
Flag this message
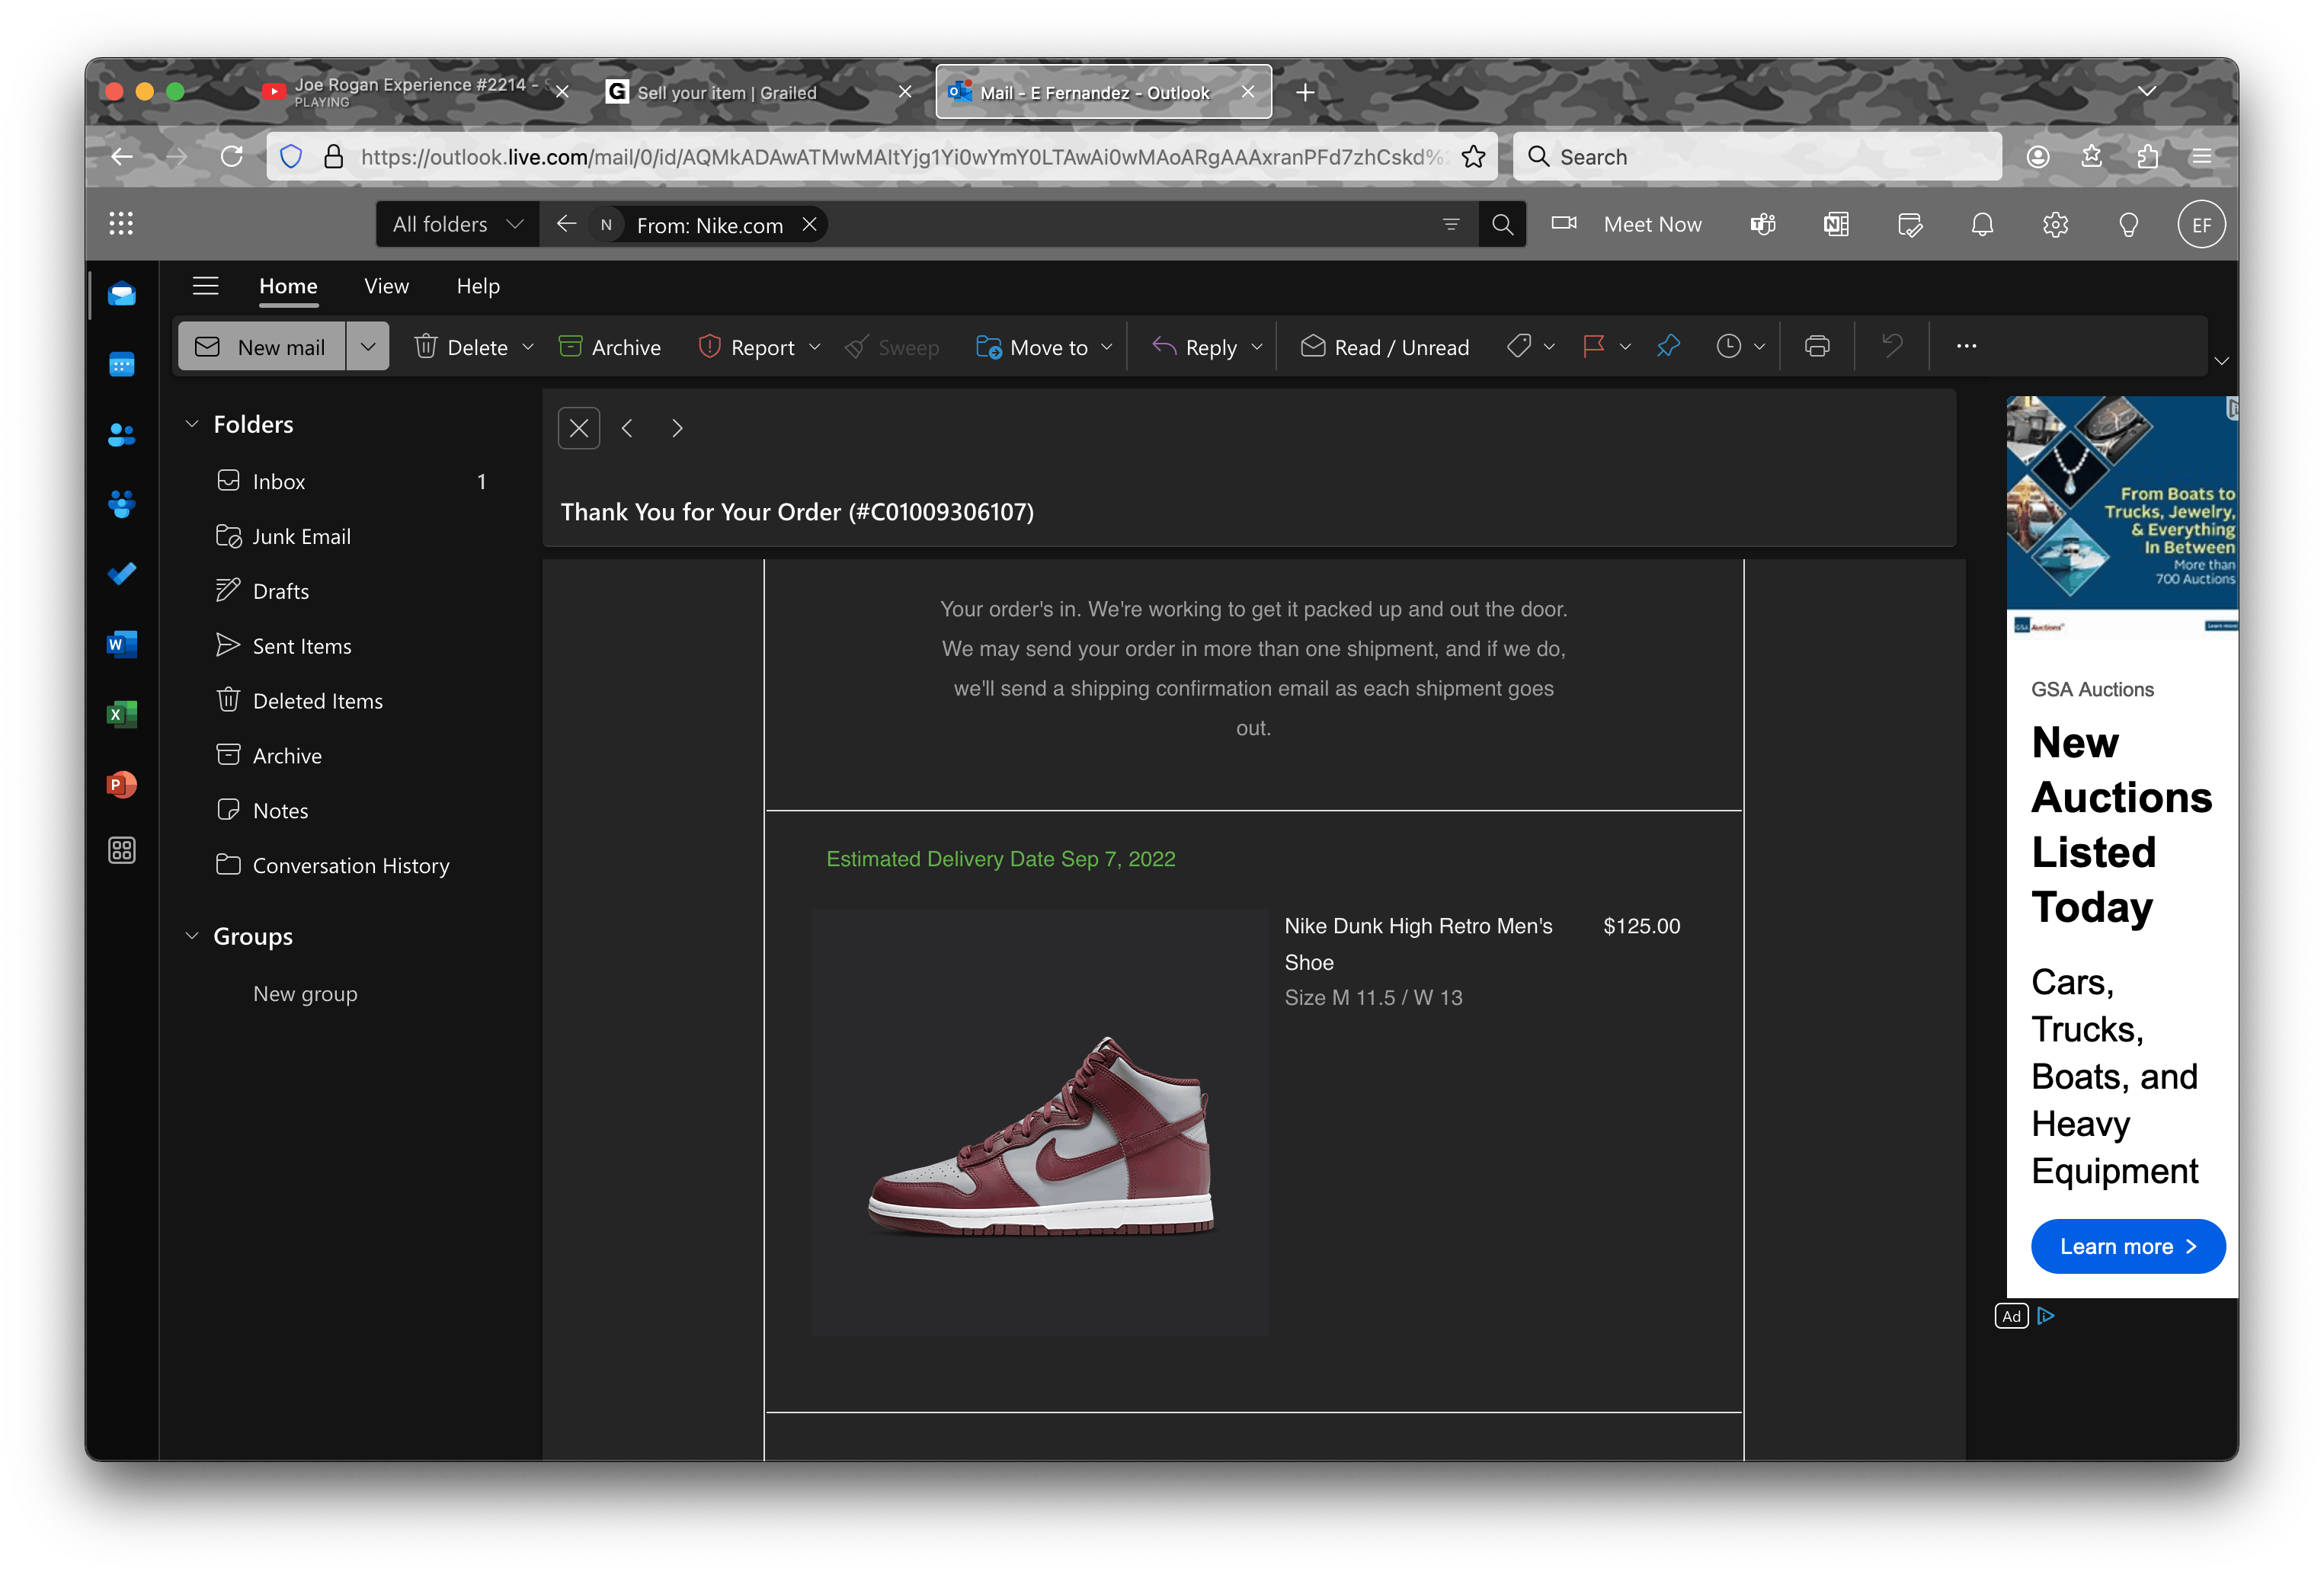[1594, 347]
